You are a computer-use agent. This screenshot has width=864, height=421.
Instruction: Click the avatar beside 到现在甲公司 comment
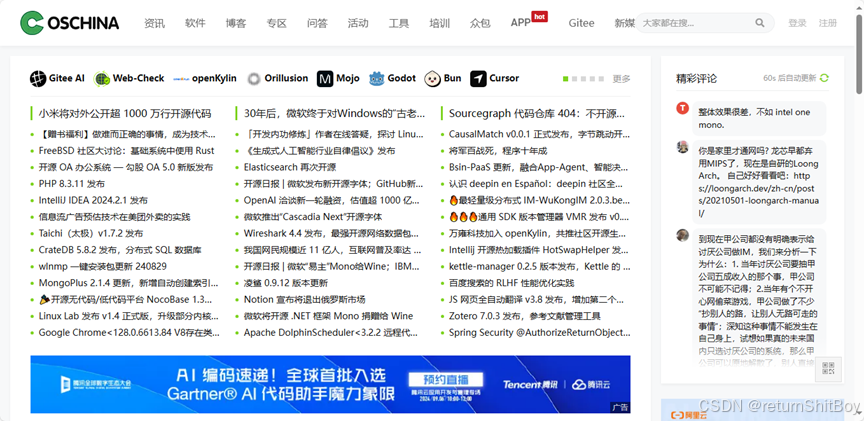point(683,235)
